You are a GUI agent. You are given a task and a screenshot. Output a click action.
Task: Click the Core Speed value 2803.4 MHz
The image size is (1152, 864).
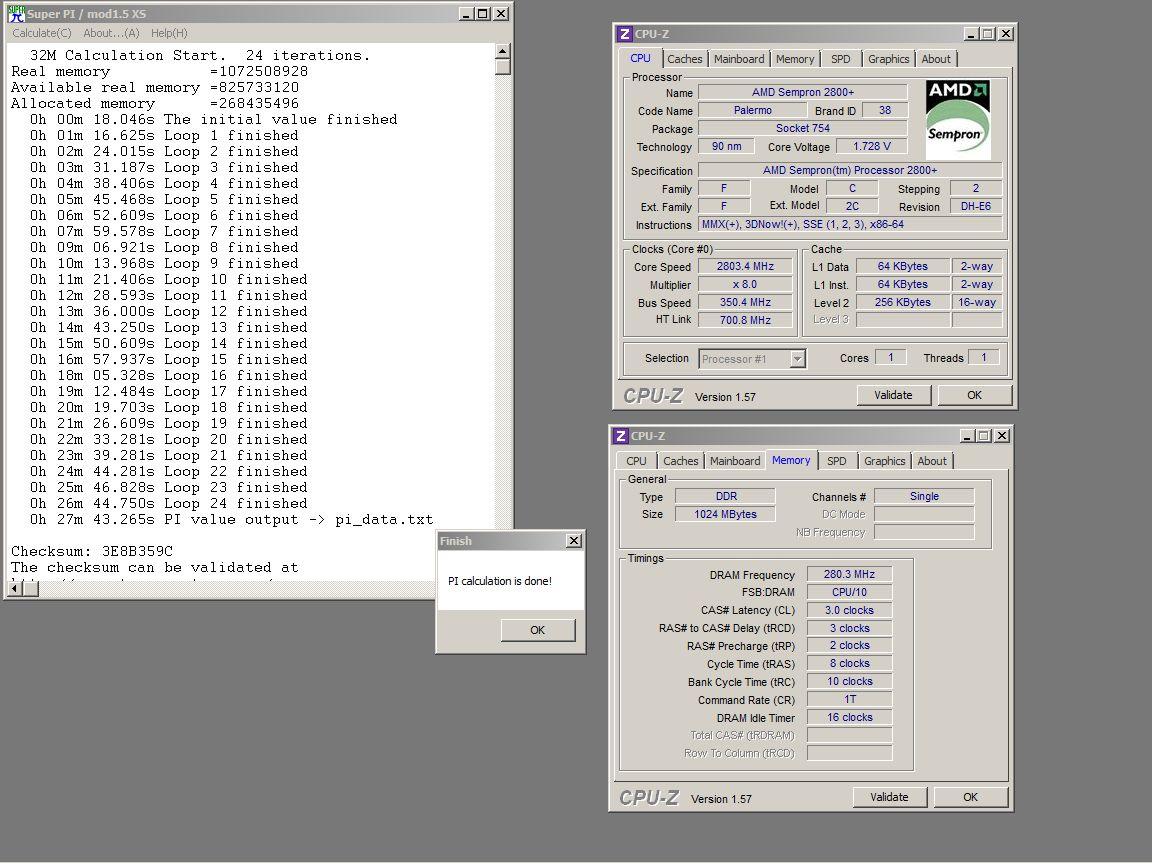point(745,266)
